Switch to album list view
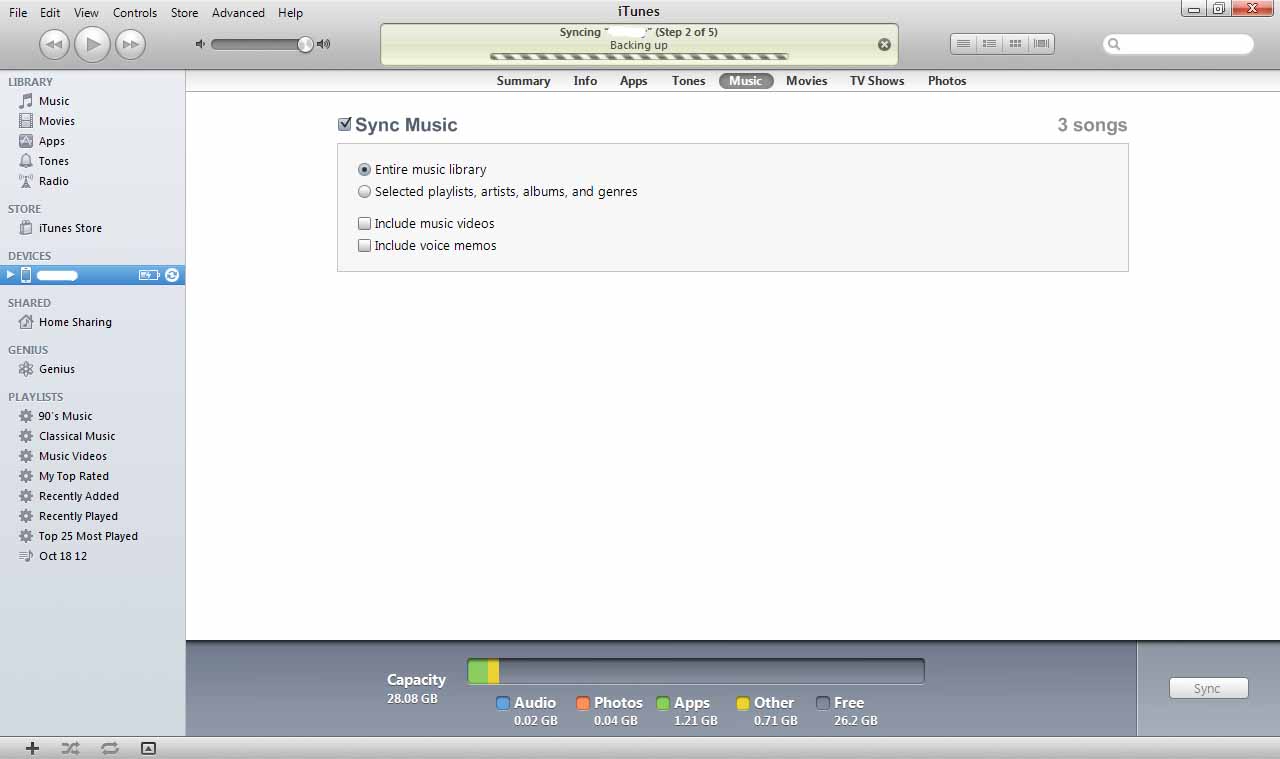Viewport: 1280px width, 759px height. pos(989,44)
